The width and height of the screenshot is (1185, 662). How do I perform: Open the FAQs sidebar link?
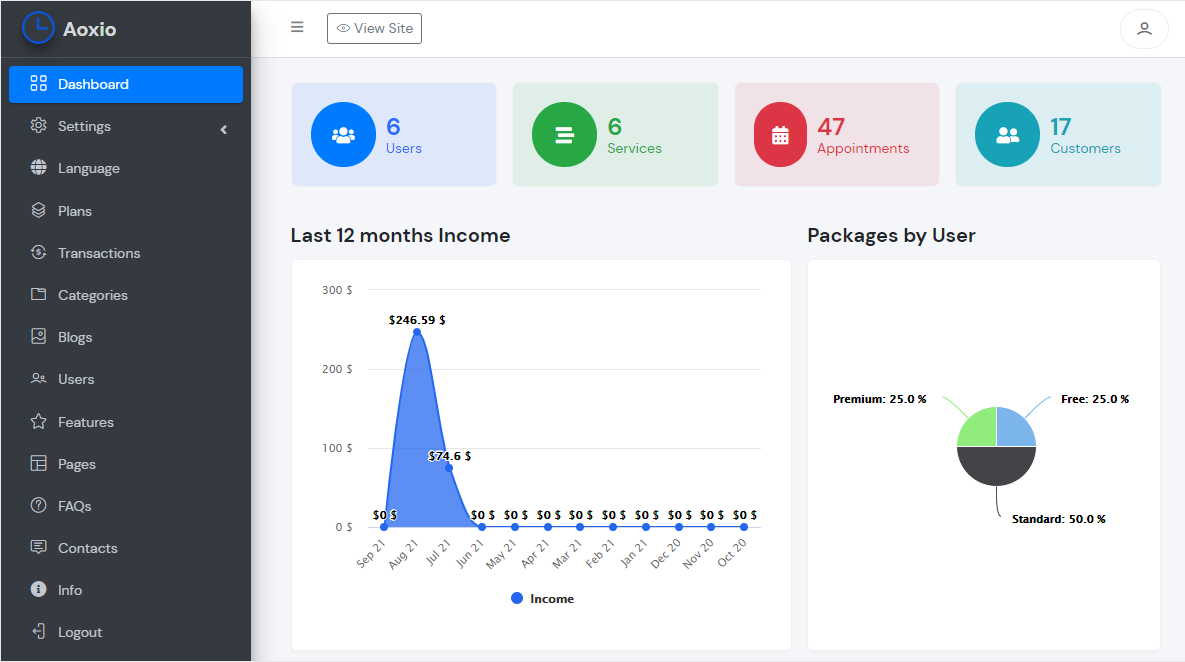[x=125, y=506]
